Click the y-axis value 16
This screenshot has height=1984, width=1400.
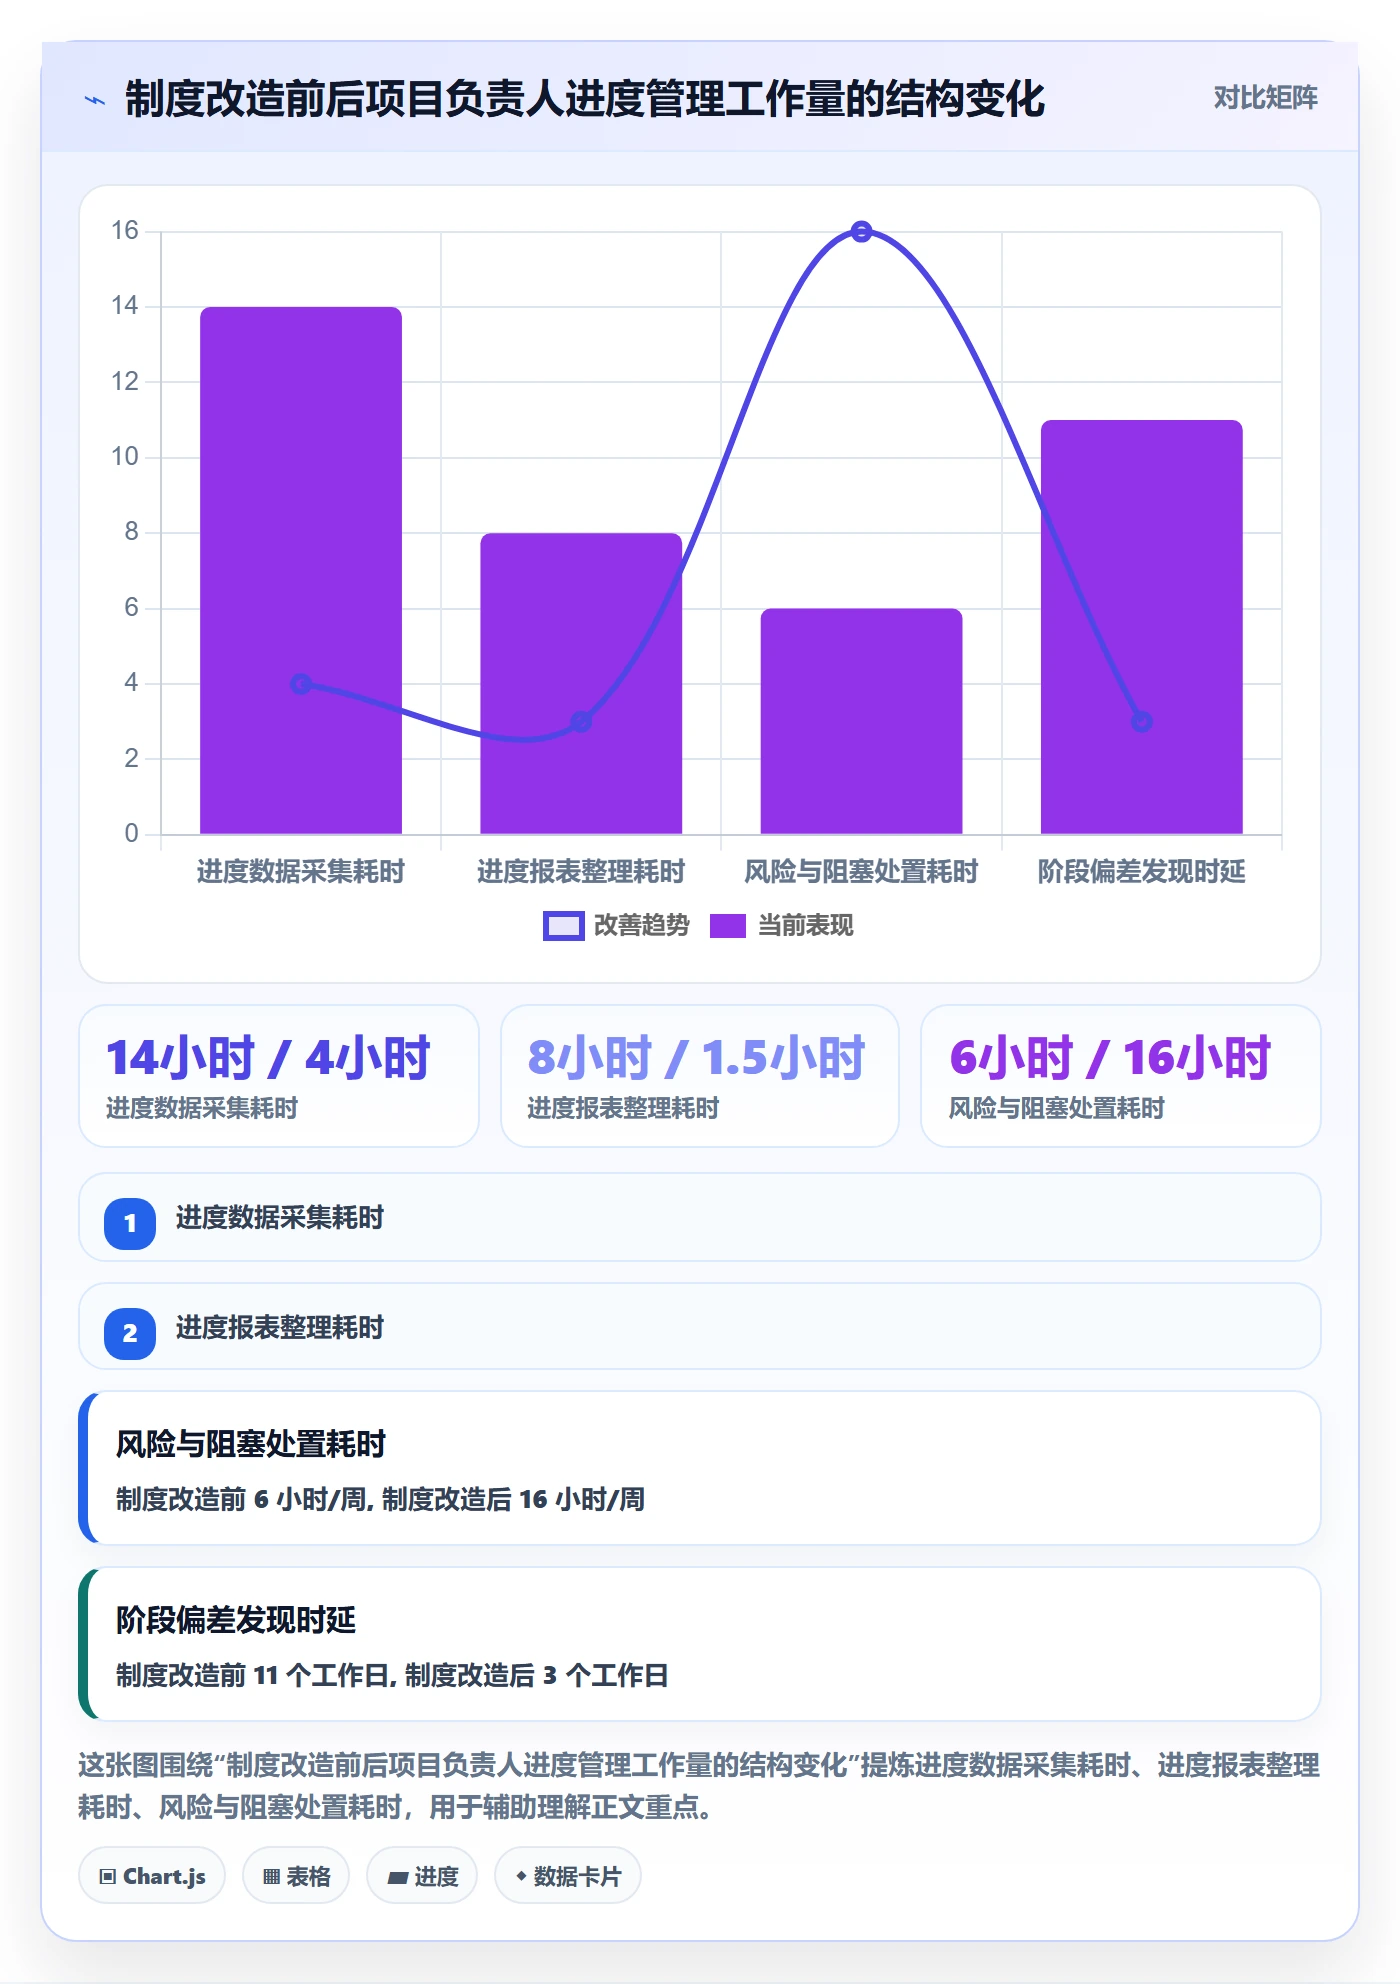tap(125, 231)
